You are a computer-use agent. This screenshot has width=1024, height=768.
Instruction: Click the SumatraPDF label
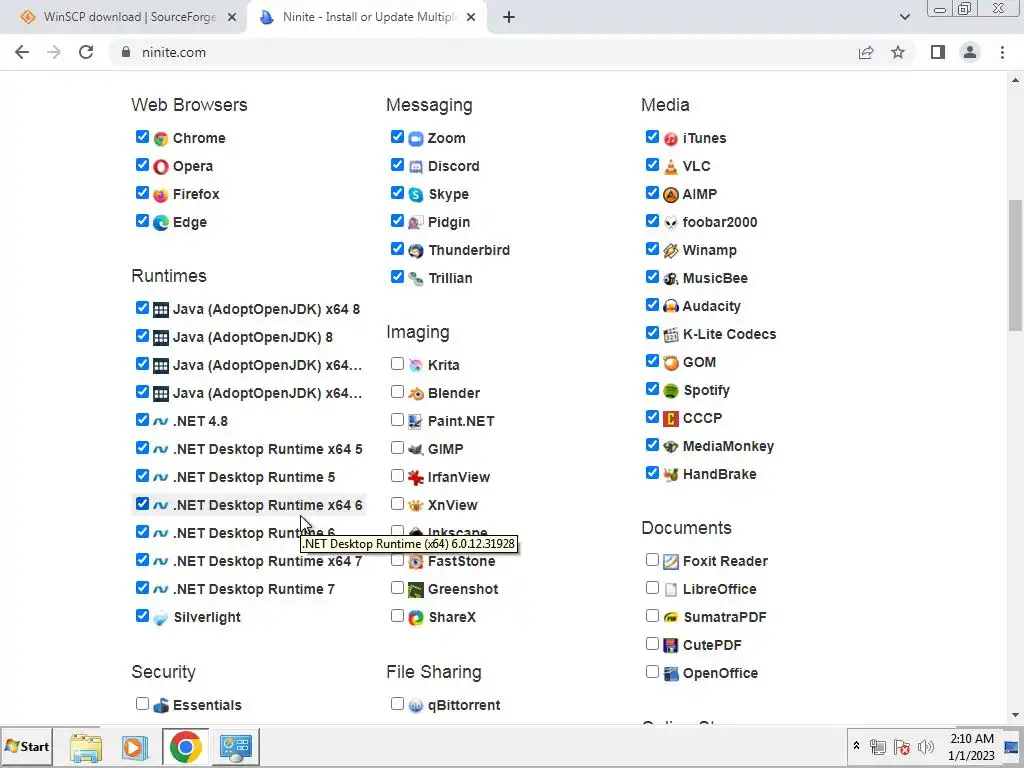[724, 618]
